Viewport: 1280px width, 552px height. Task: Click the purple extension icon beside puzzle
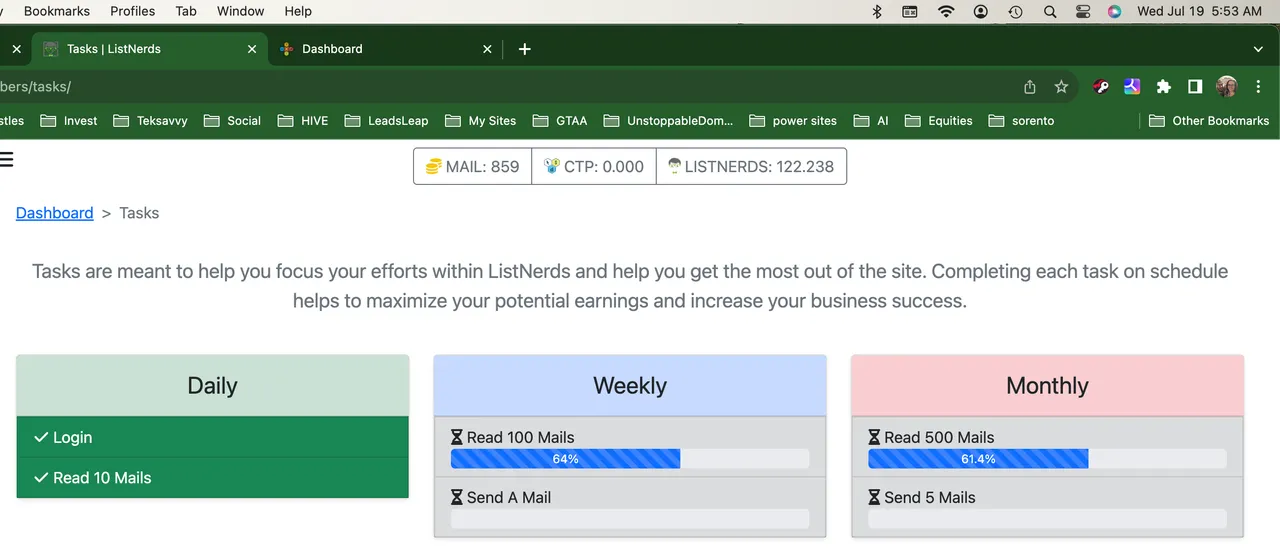coord(1132,87)
